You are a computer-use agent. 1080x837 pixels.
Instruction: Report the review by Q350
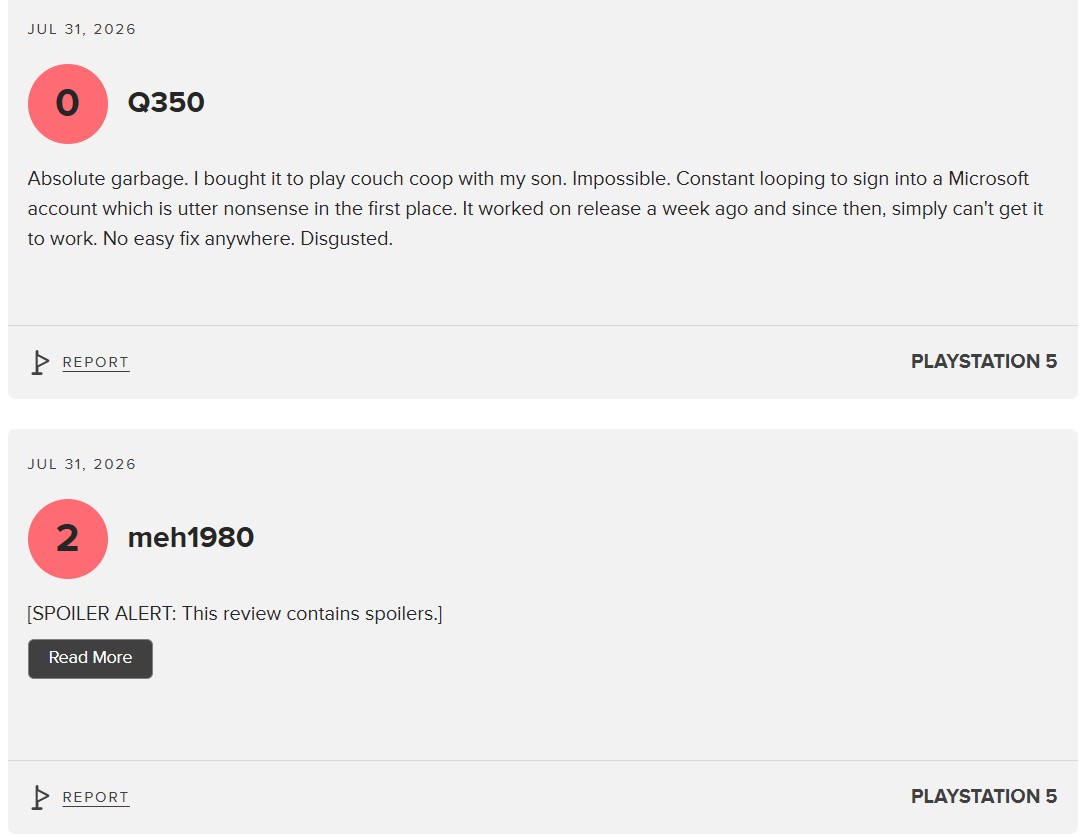pyautogui.click(x=96, y=362)
